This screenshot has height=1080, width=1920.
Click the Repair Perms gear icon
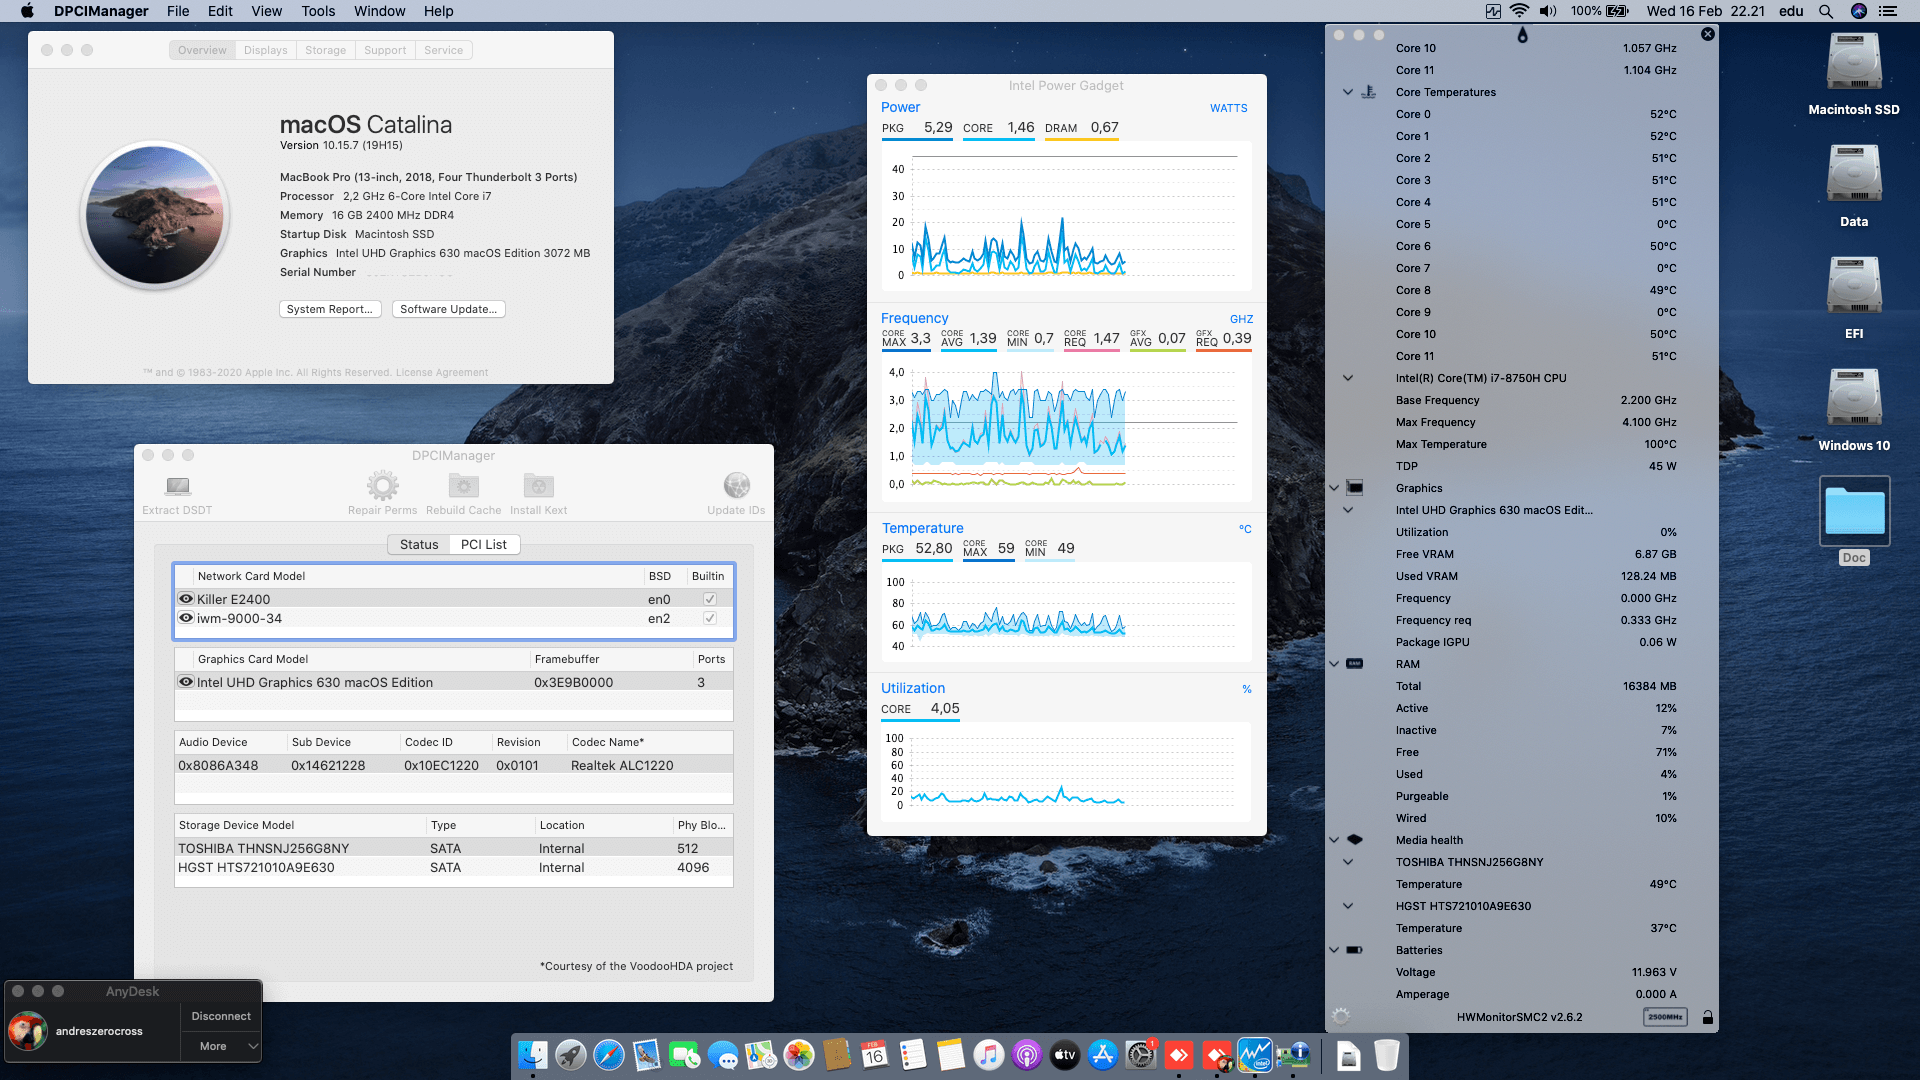(382, 486)
